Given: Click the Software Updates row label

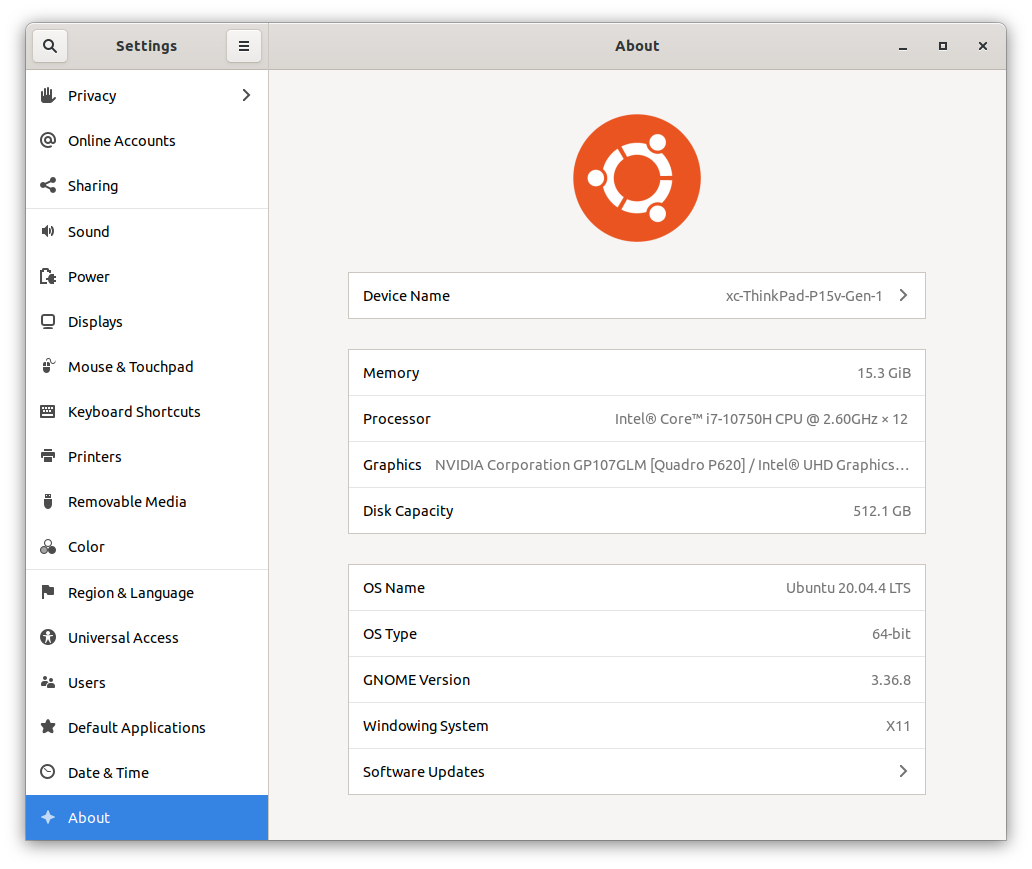Looking at the screenshot, I should pos(423,772).
